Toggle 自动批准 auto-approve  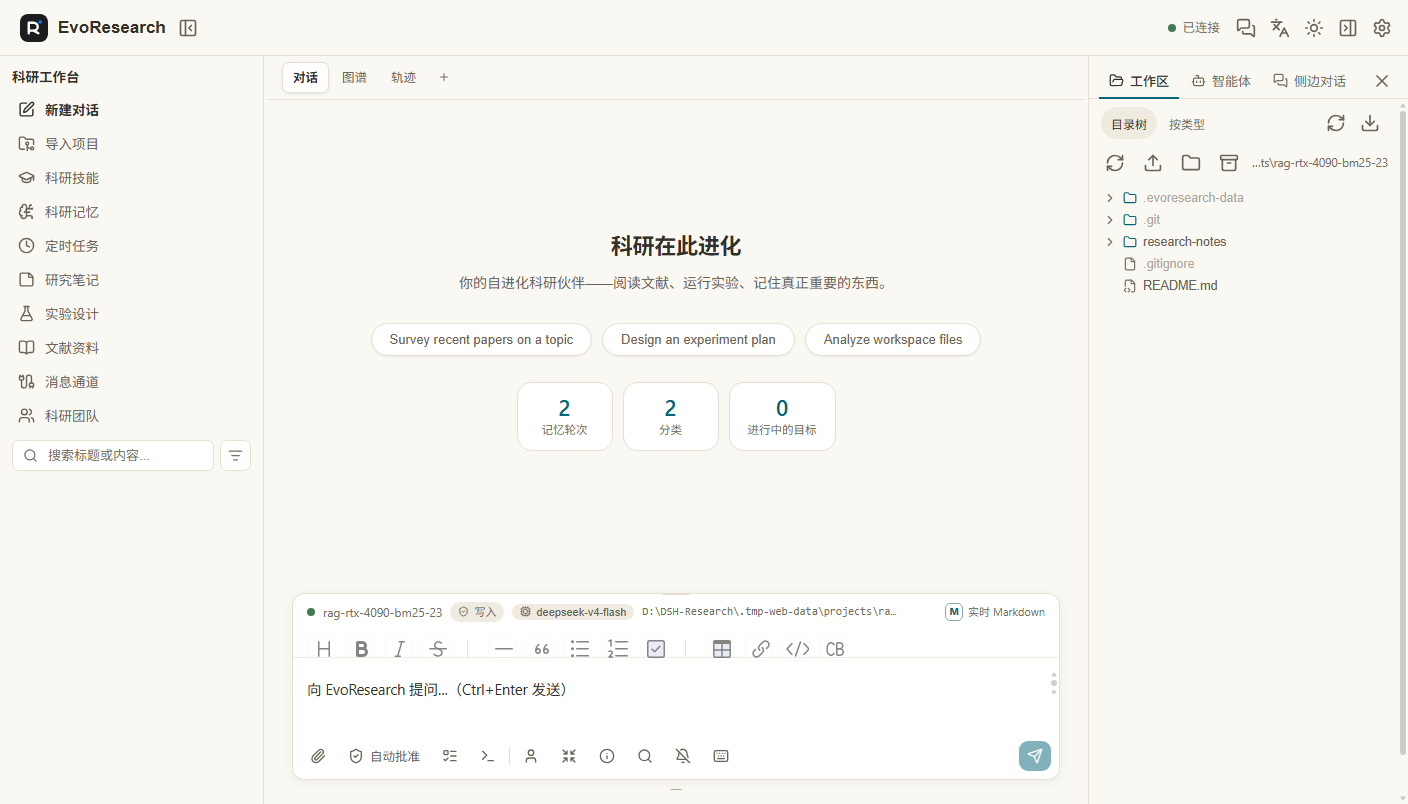[384, 756]
